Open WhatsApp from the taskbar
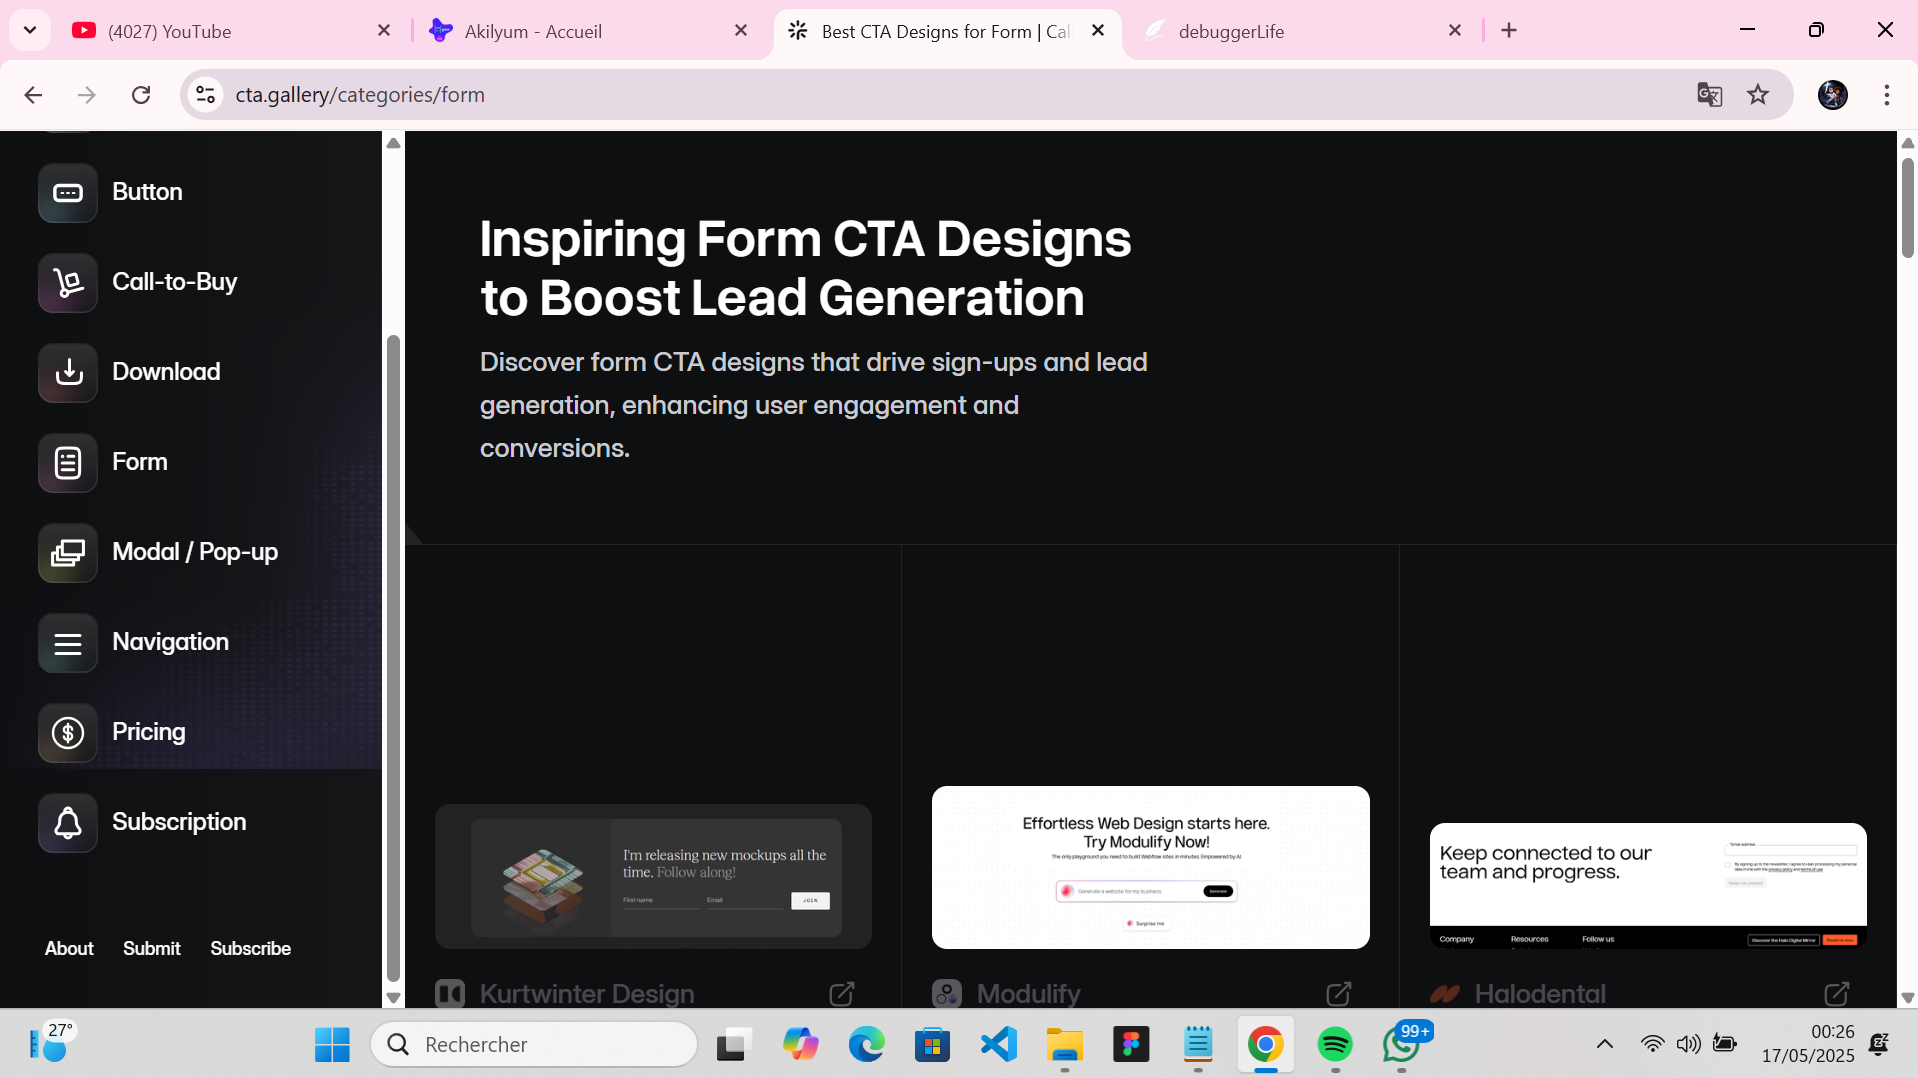 (1401, 1045)
